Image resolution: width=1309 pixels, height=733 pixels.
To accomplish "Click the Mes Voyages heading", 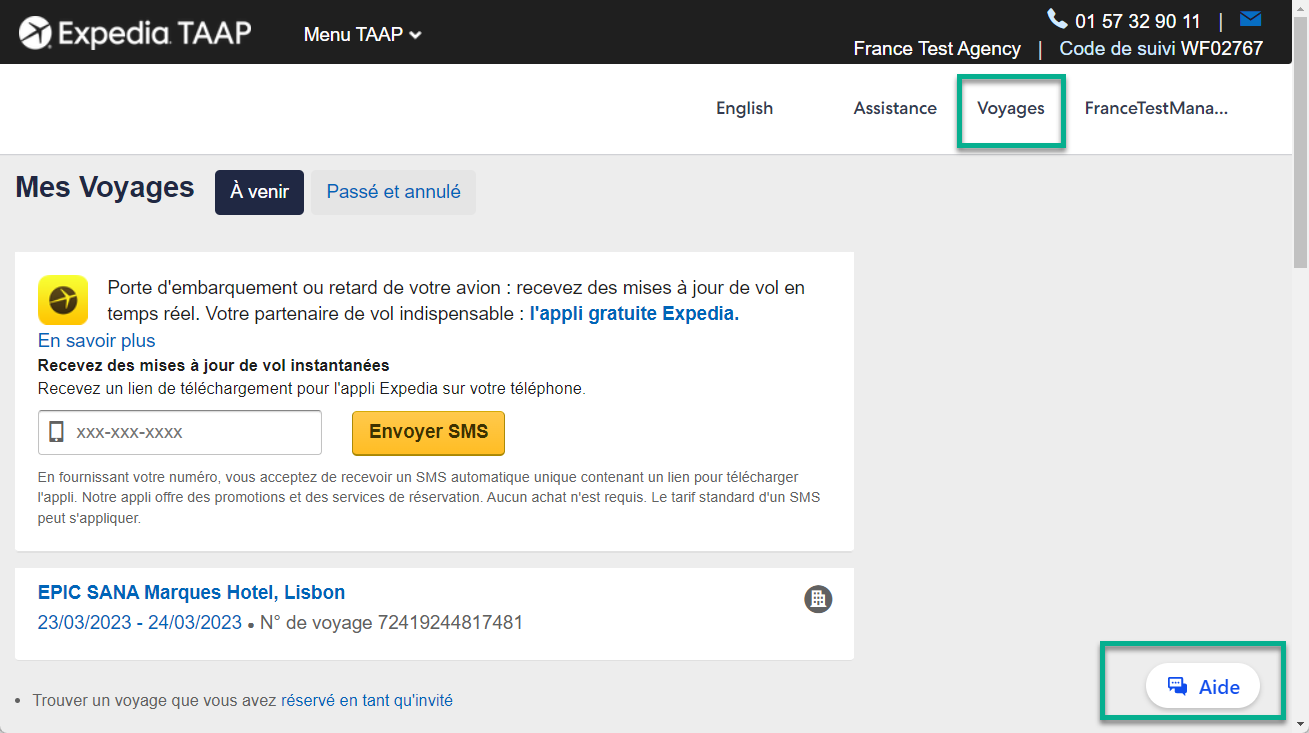I will pyautogui.click(x=105, y=187).
